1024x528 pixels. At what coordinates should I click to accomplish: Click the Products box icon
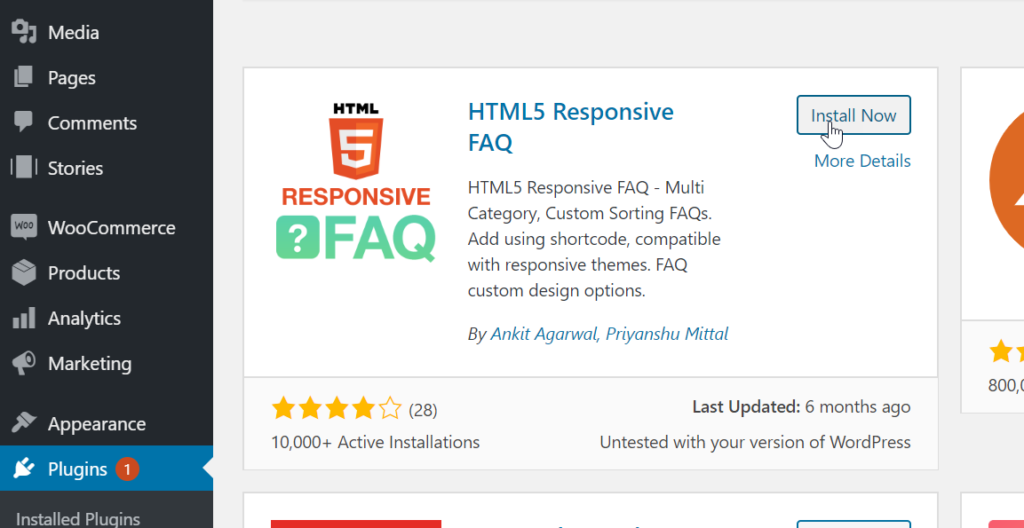point(24,273)
